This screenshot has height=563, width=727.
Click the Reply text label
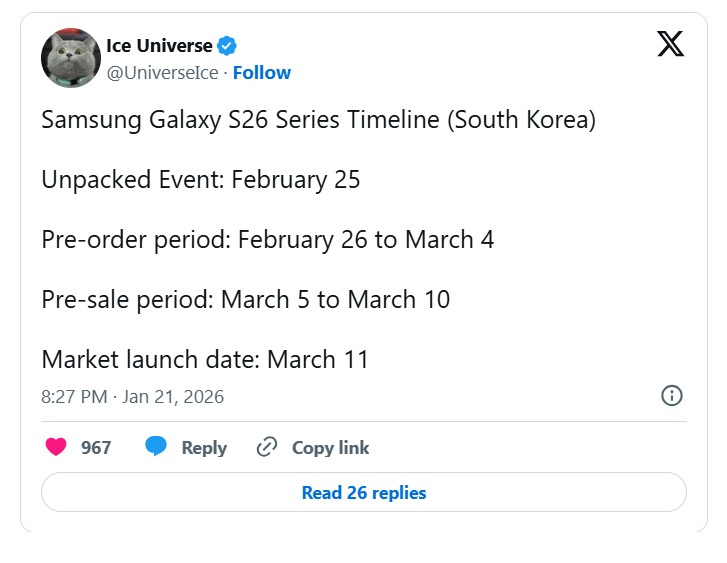pyautogui.click(x=204, y=448)
